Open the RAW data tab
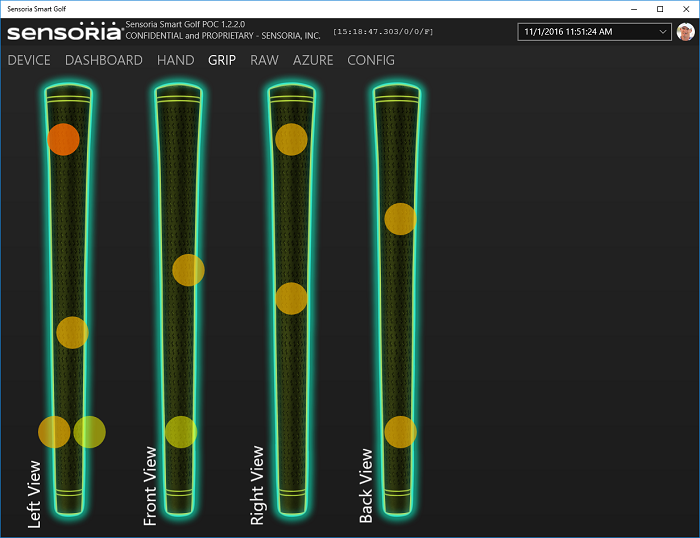 [x=264, y=60]
